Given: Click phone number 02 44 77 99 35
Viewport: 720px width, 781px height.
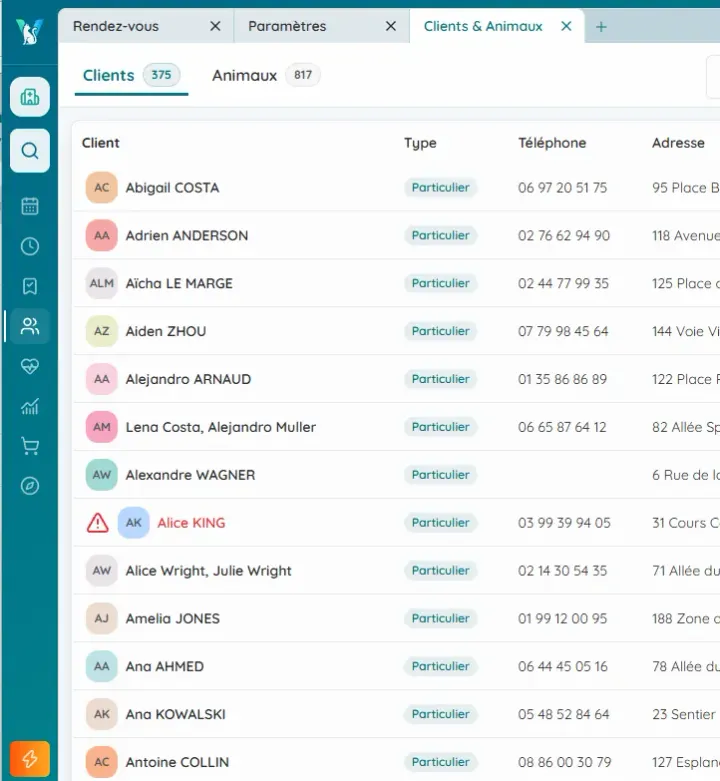Looking at the screenshot, I should 563,283.
